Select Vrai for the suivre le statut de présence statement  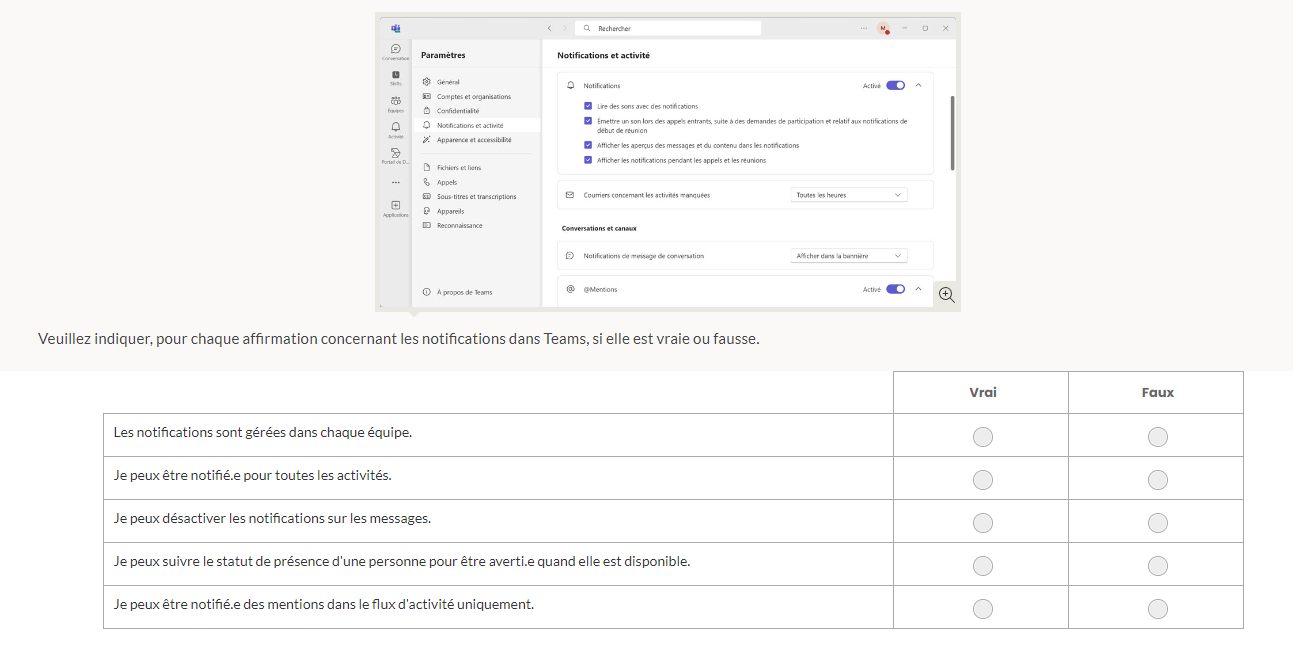982,566
